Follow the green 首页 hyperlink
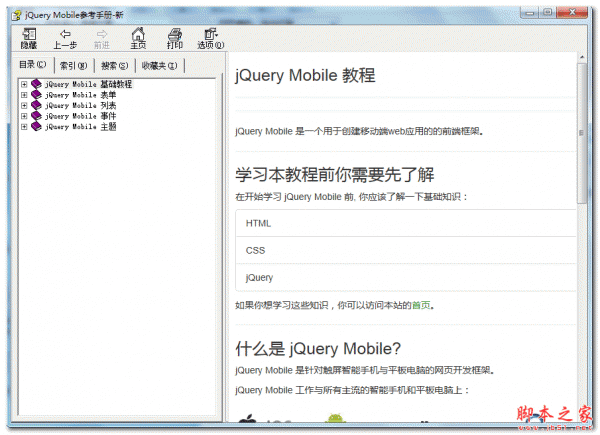The height and width of the screenshot is (435, 600). click(421, 305)
